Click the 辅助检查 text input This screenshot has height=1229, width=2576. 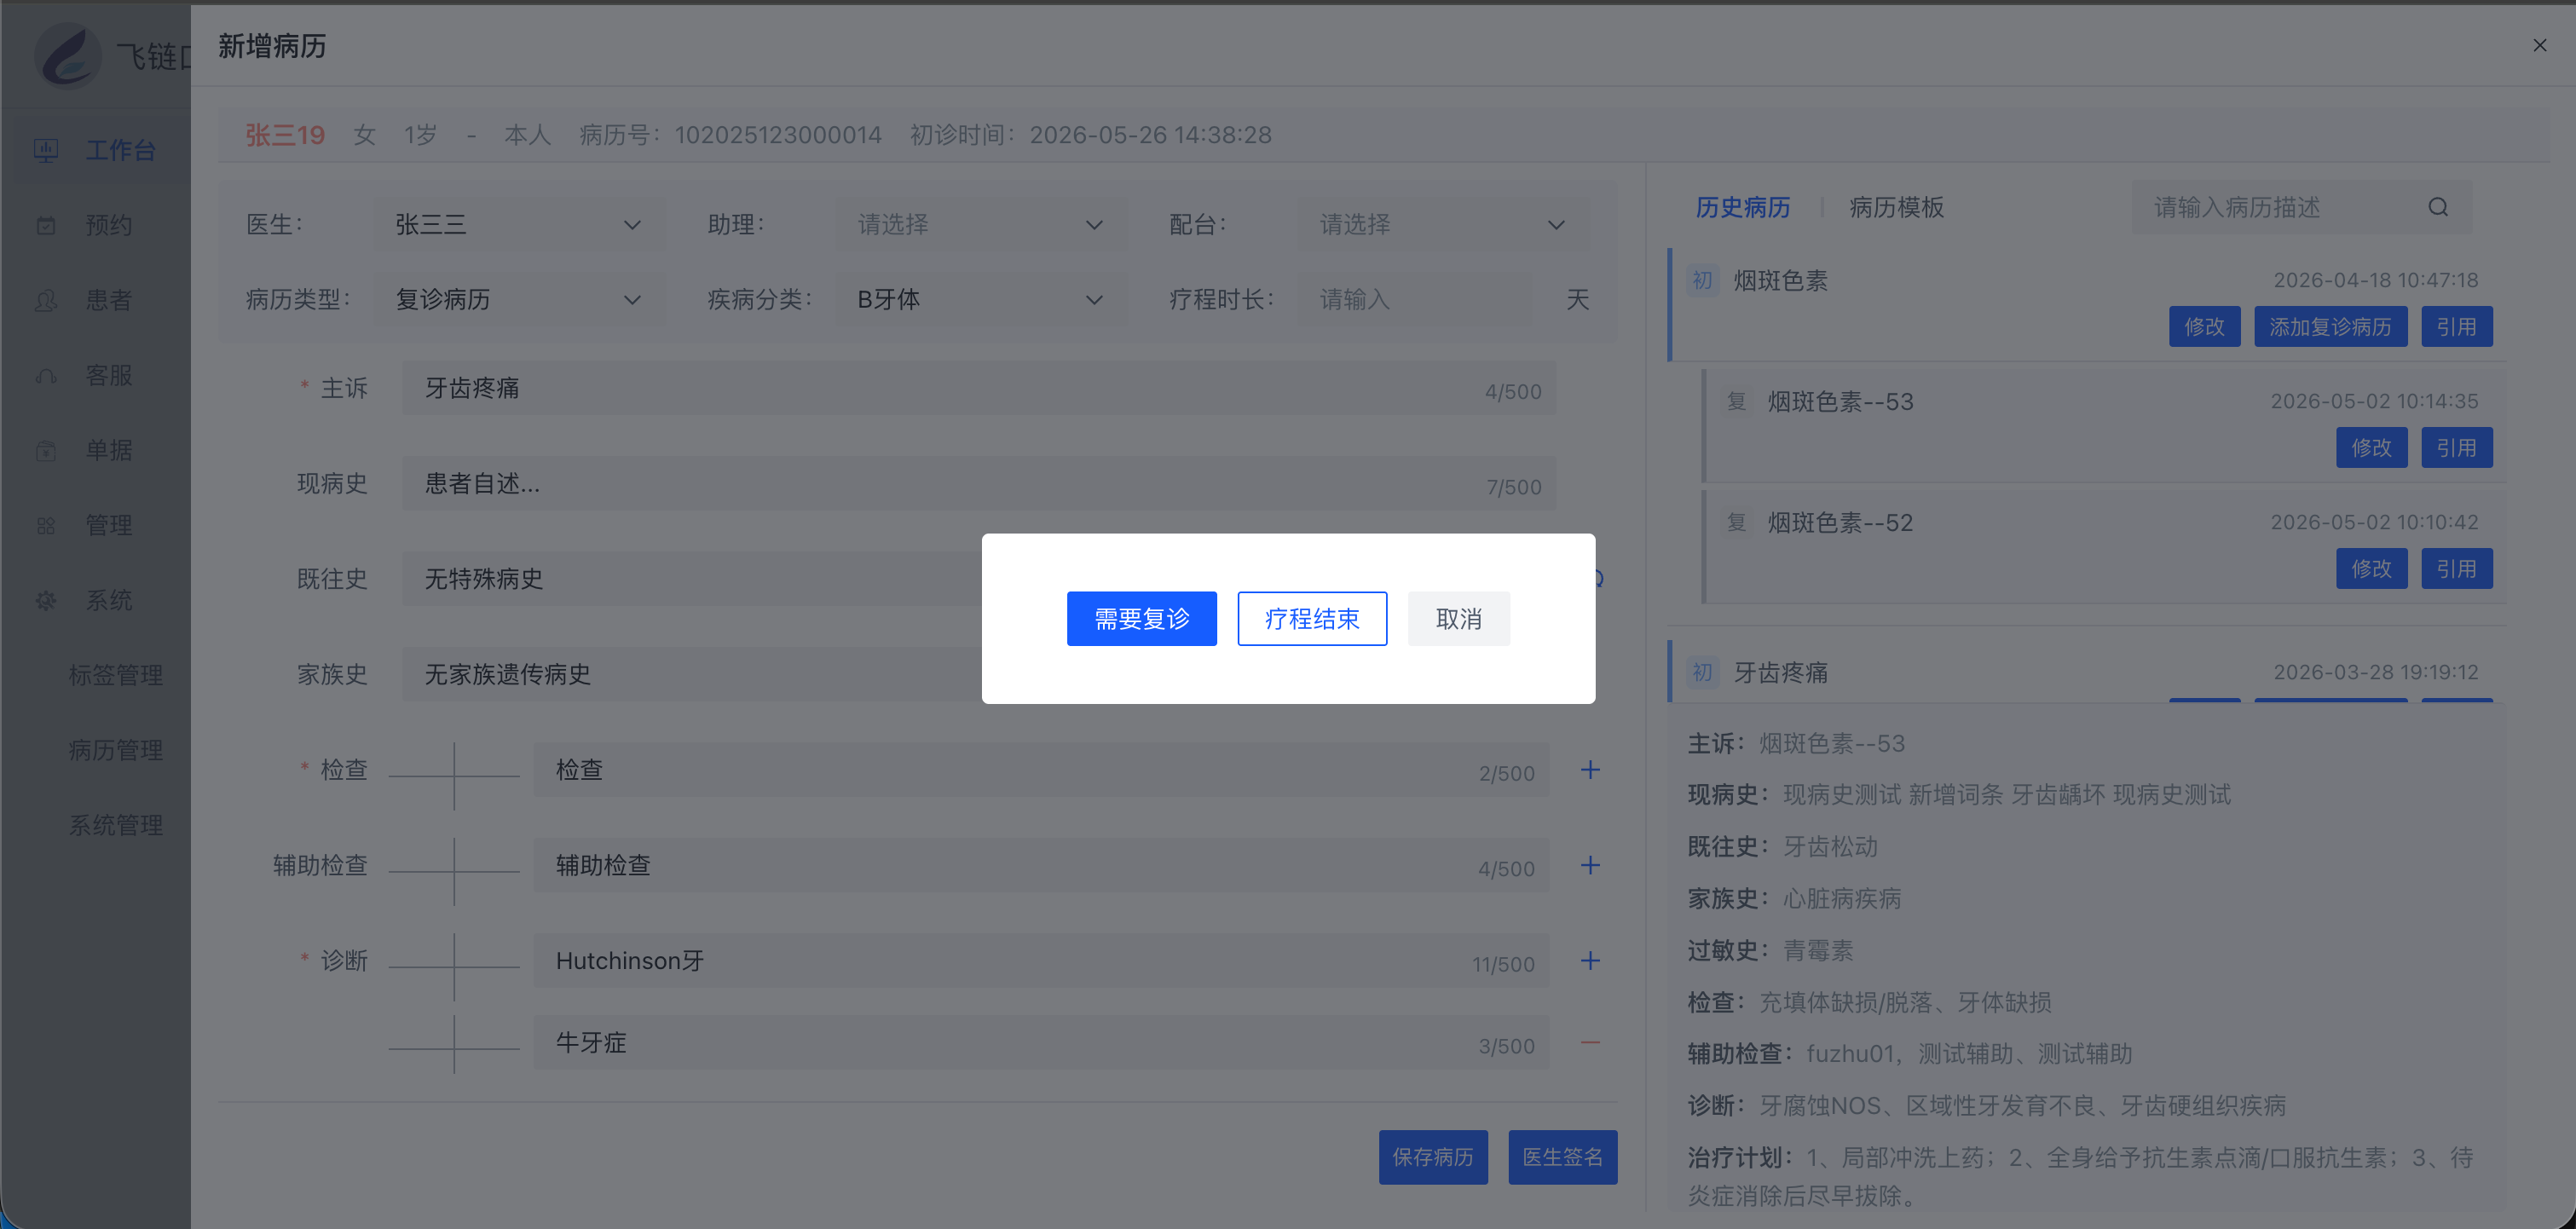coord(1041,865)
